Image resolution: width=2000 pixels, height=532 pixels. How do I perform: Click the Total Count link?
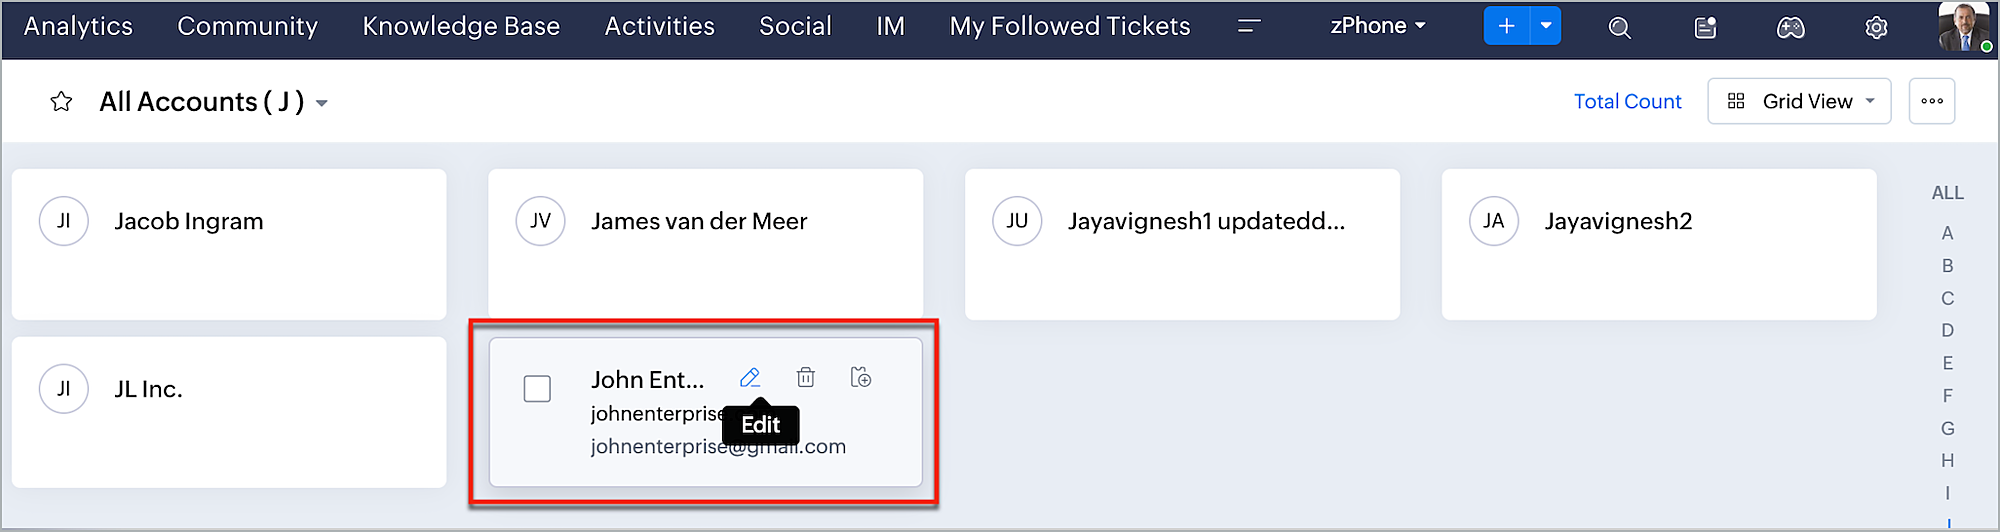point(1627,101)
